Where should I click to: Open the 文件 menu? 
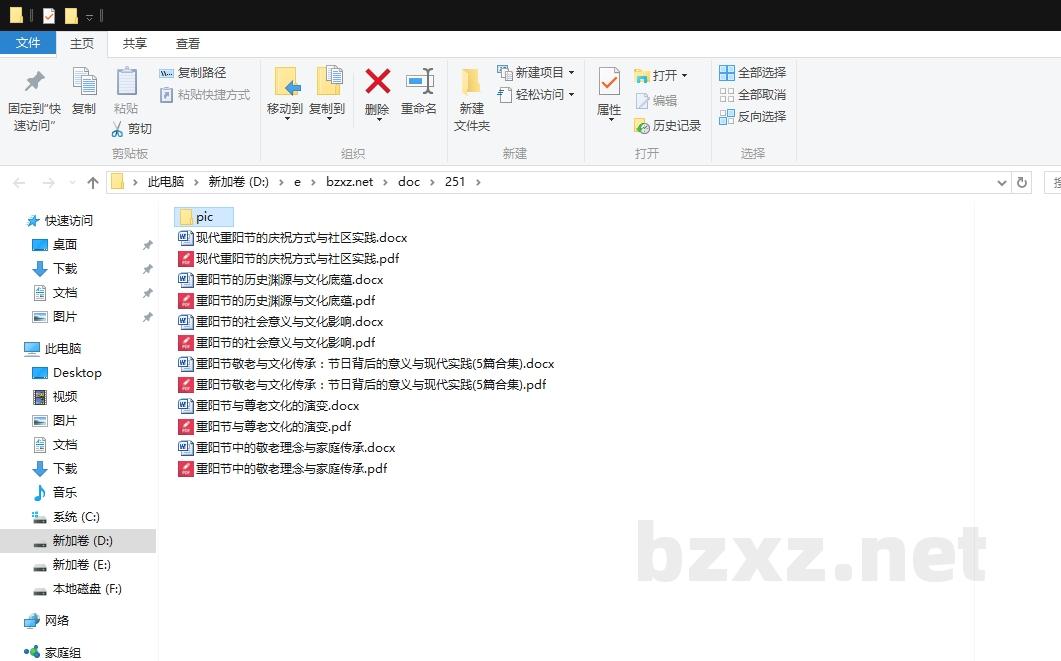pyautogui.click(x=29, y=43)
